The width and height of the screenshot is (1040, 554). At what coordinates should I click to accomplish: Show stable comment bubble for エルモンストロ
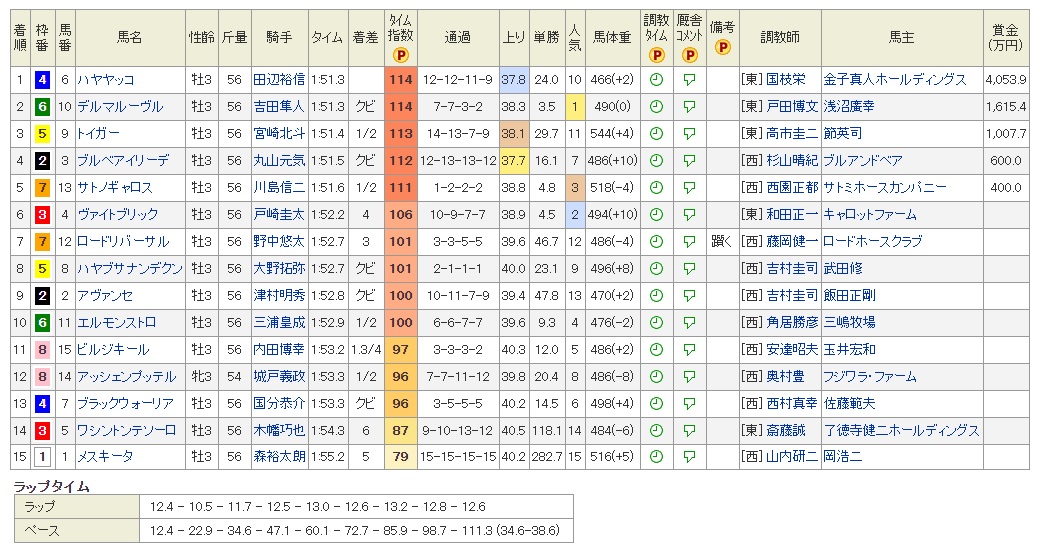[689, 322]
